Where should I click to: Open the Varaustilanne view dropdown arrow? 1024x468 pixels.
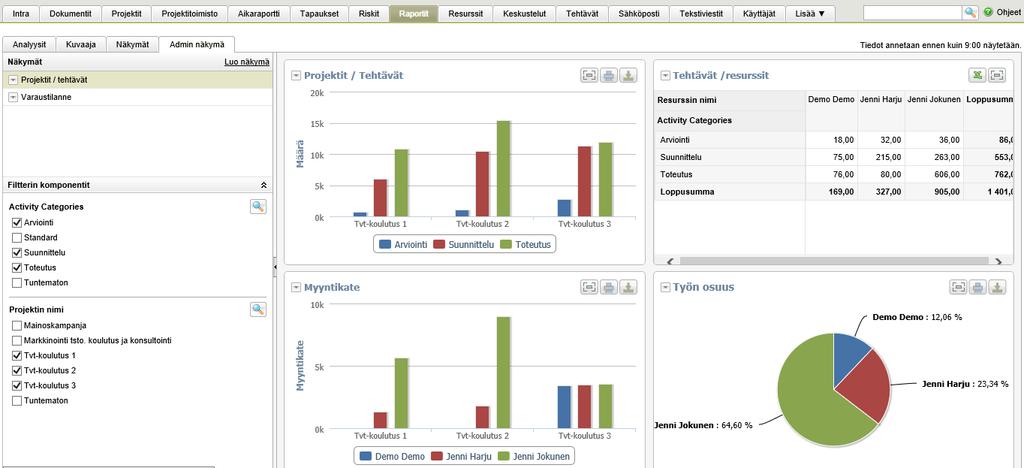pos(13,97)
